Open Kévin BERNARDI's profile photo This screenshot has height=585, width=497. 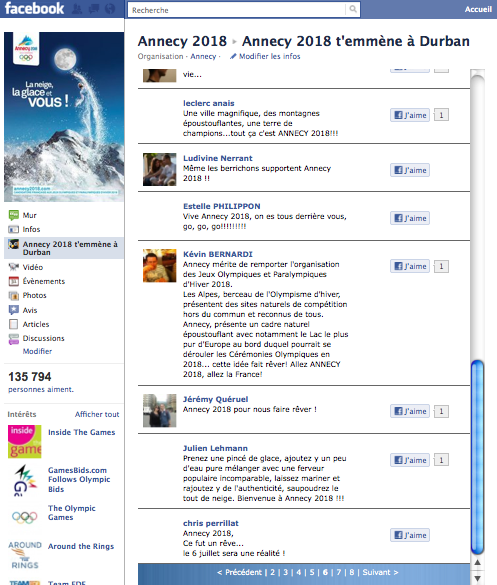(160, 266)
